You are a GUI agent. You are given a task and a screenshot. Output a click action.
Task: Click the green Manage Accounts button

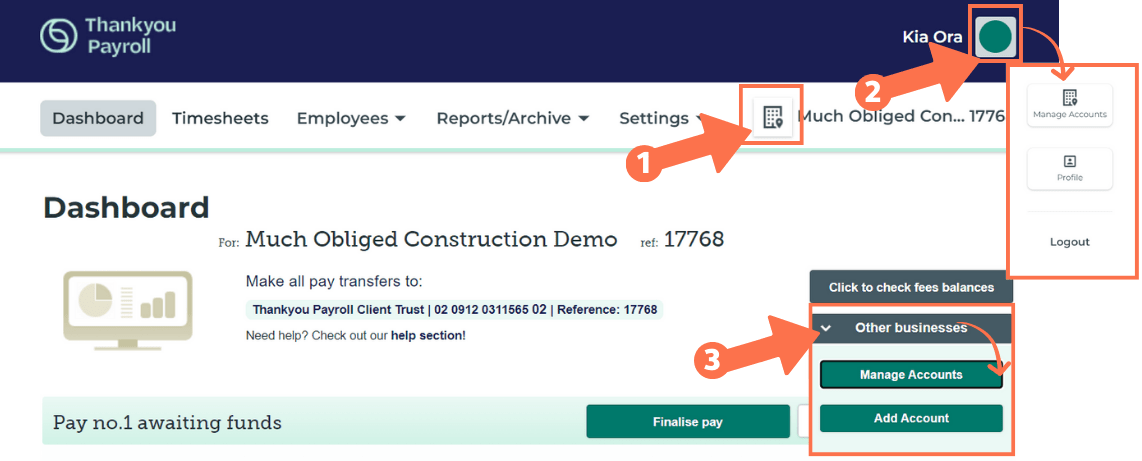(x=911, y=375)
